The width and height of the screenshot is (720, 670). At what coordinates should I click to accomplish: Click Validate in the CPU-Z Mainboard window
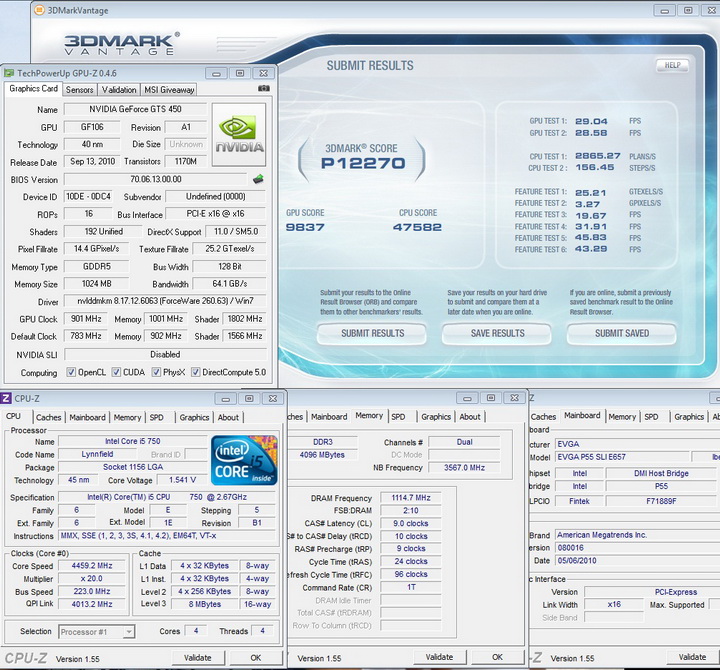(x=692, y=657)
